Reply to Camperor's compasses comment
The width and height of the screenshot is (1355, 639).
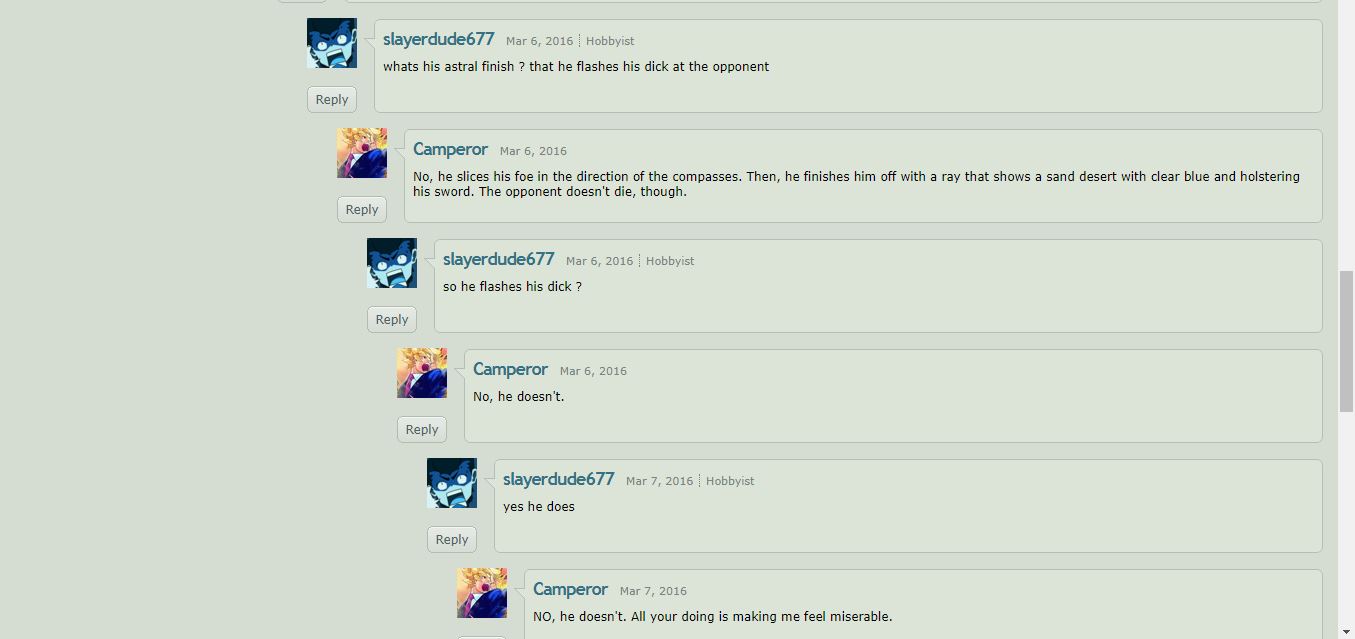tap(362, 209)
